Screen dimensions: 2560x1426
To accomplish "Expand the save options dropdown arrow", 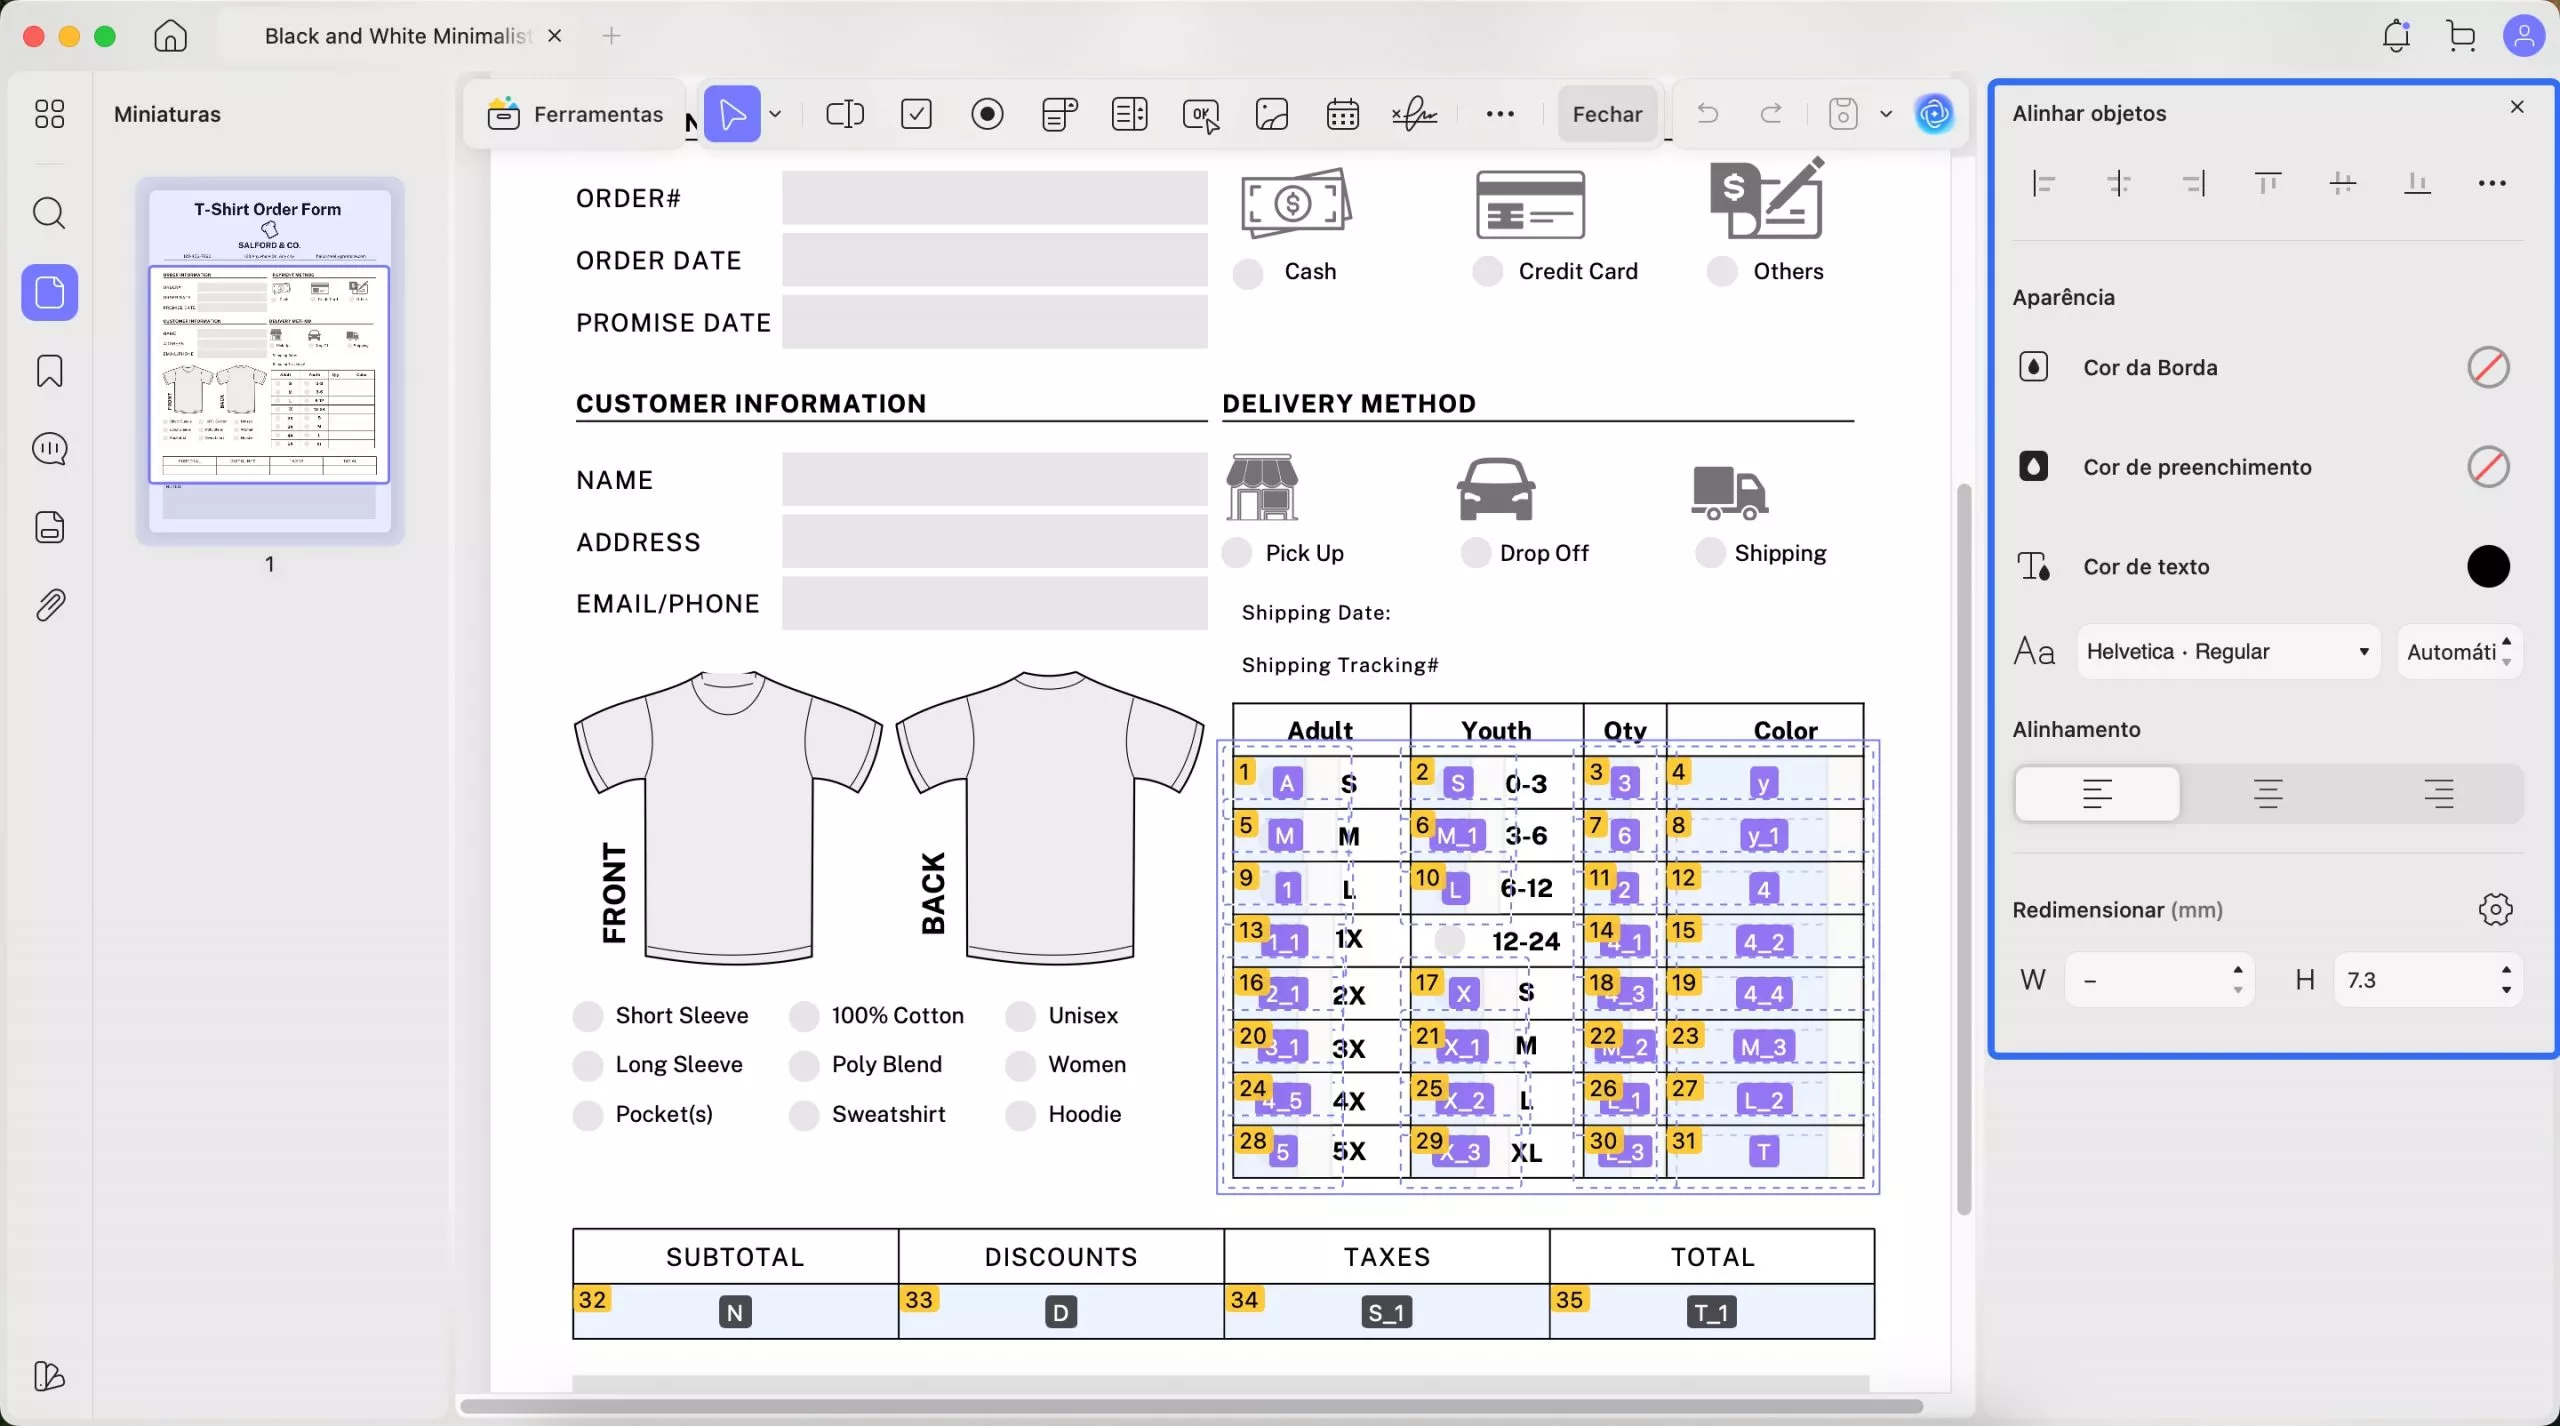I will tap(1886, 114).
